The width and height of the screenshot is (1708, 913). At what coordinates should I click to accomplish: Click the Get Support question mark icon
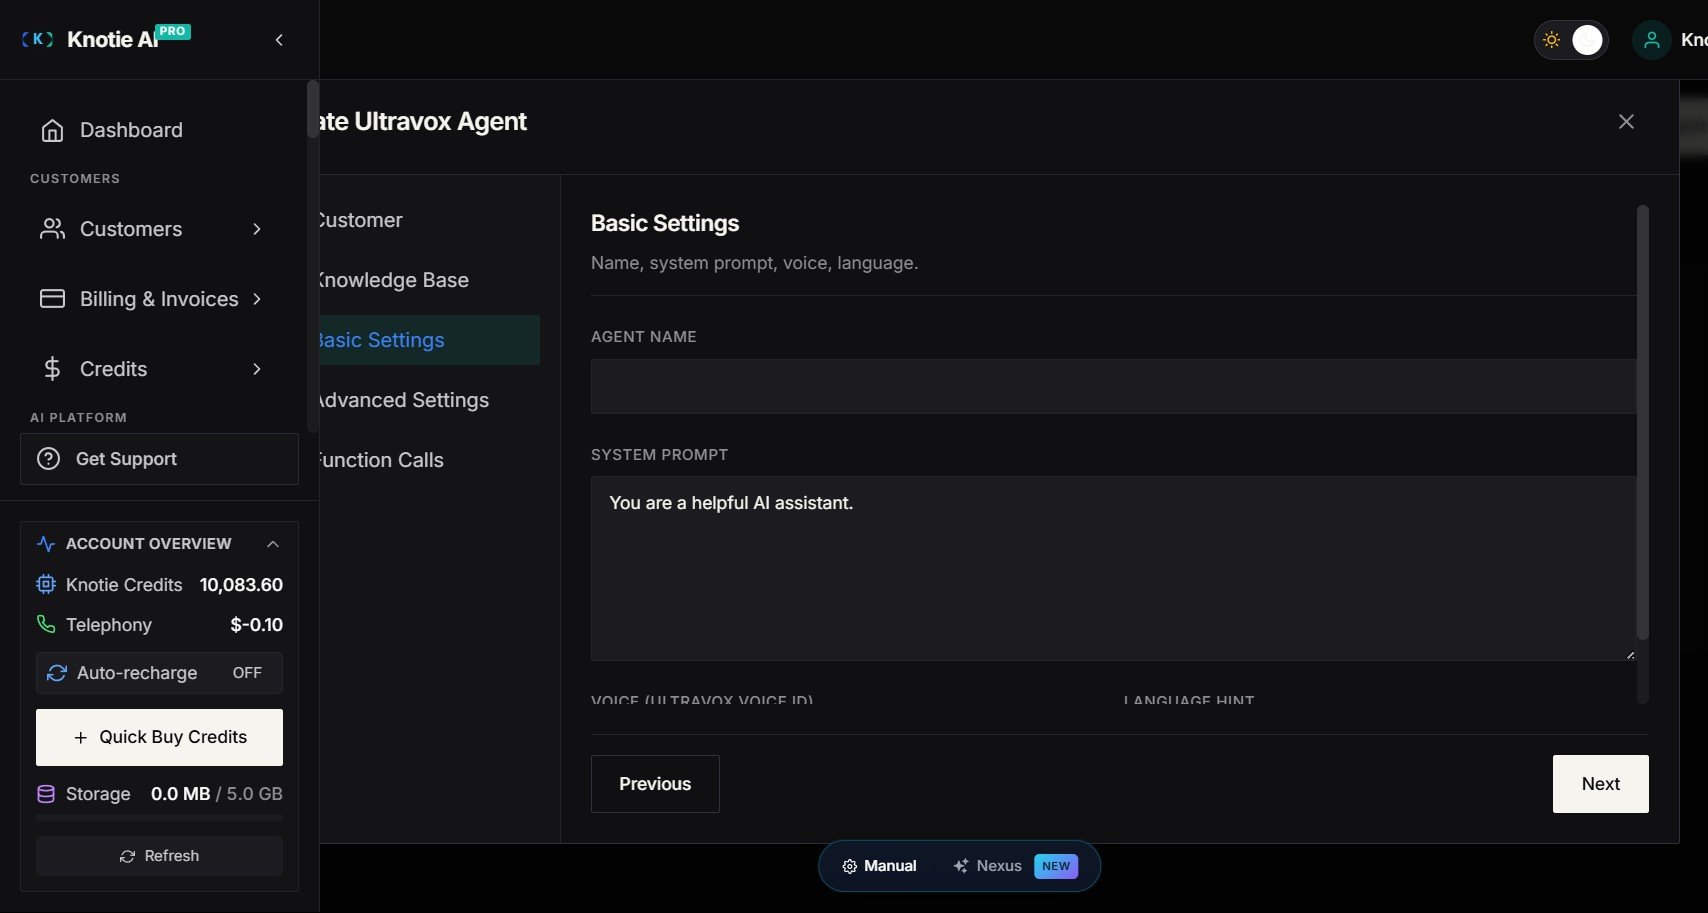(48, 459)
